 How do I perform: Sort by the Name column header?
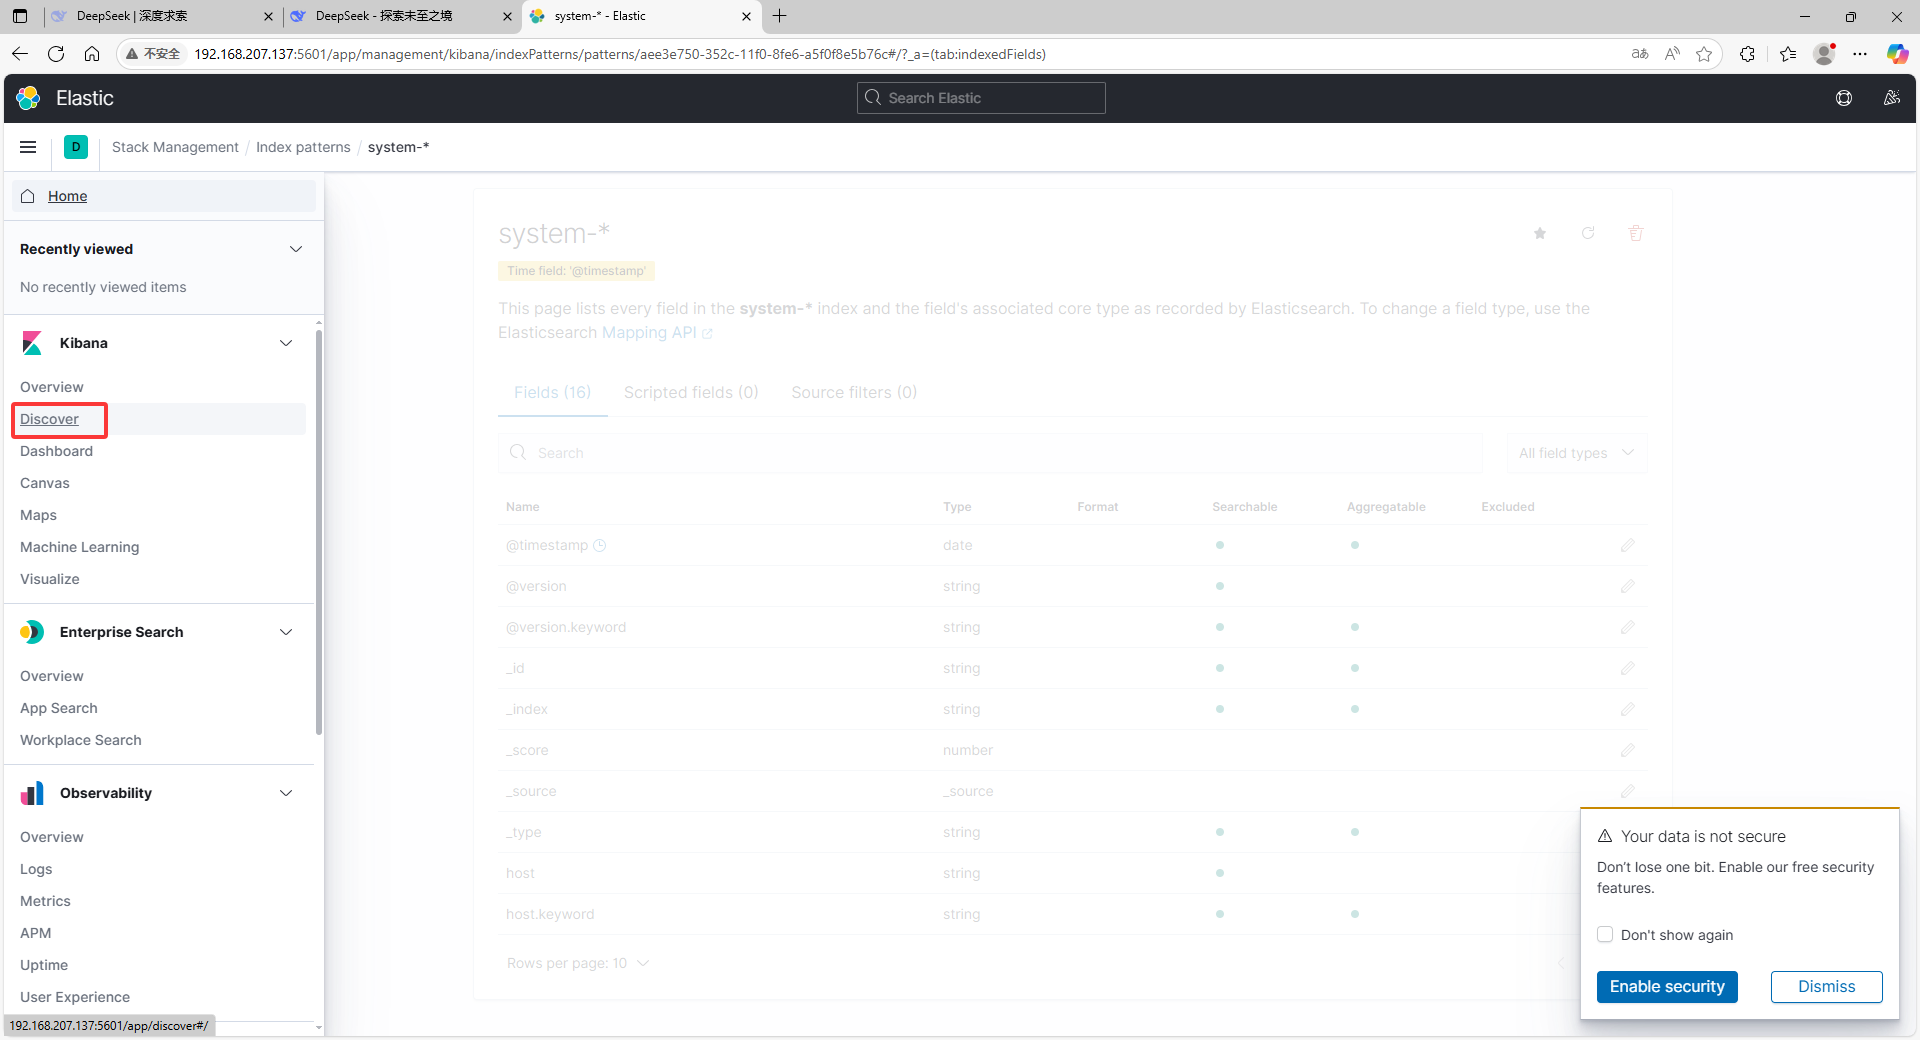522,507
